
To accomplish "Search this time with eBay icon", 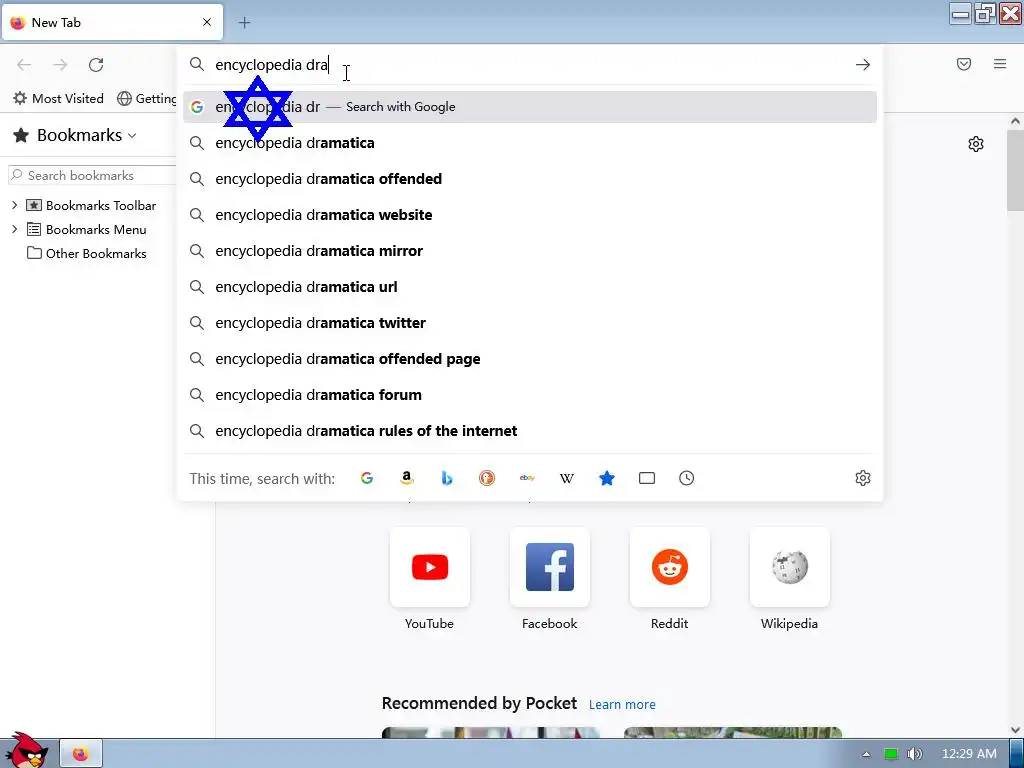I will tap(527, 478).
